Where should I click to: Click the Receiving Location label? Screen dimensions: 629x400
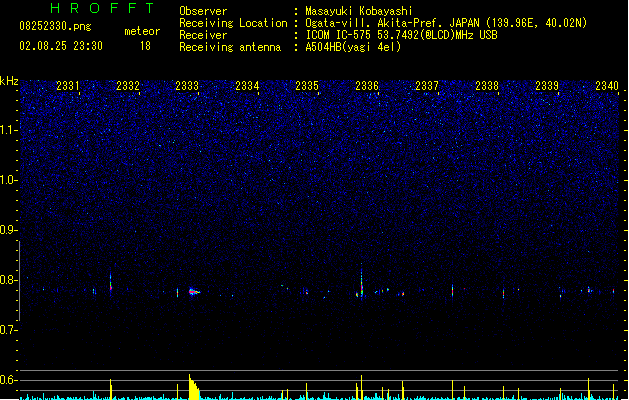(233, 23)
